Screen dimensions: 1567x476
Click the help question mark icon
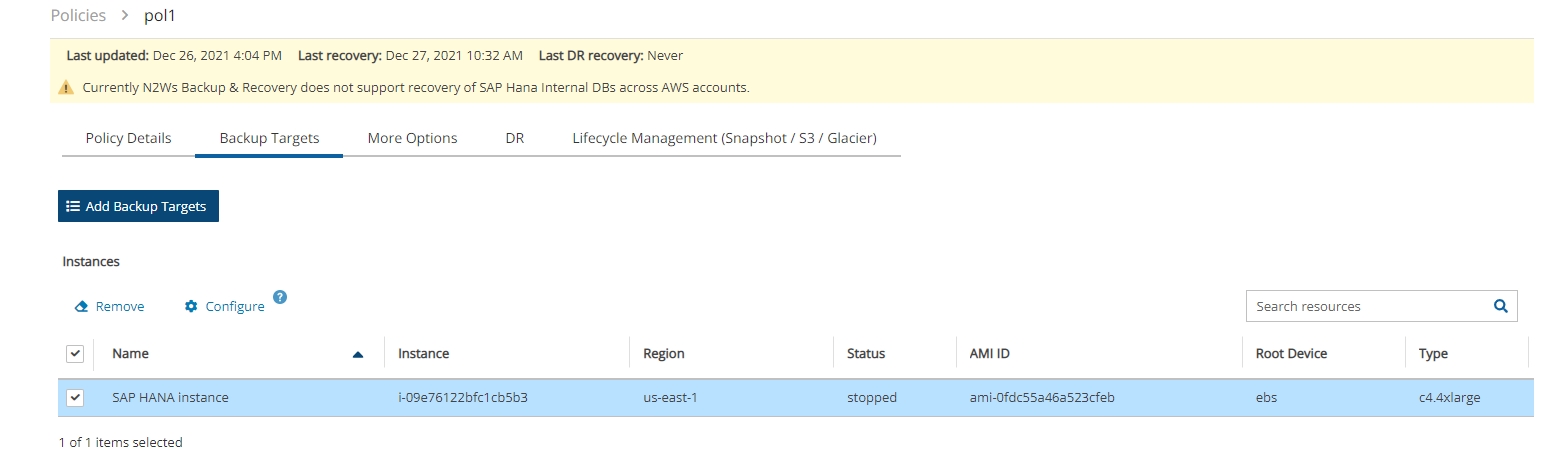[280, 297]
